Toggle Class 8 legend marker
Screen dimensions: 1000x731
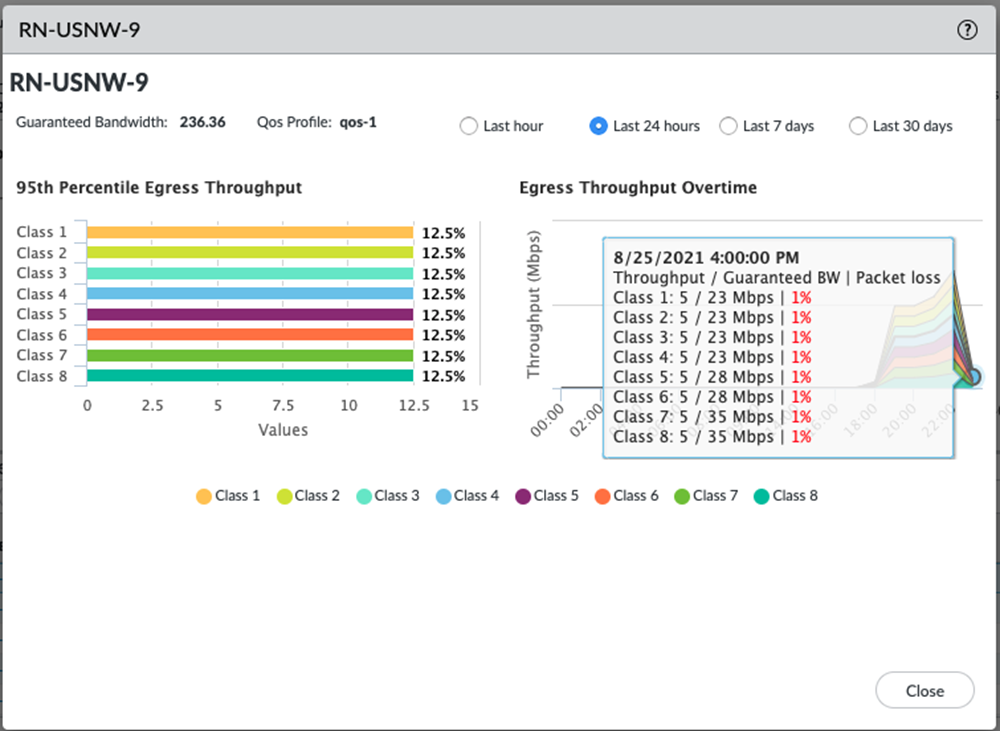761,496
